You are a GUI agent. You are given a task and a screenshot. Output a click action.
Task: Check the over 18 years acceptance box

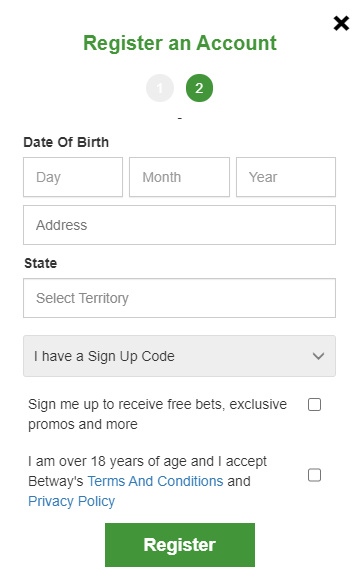point(314,475)
